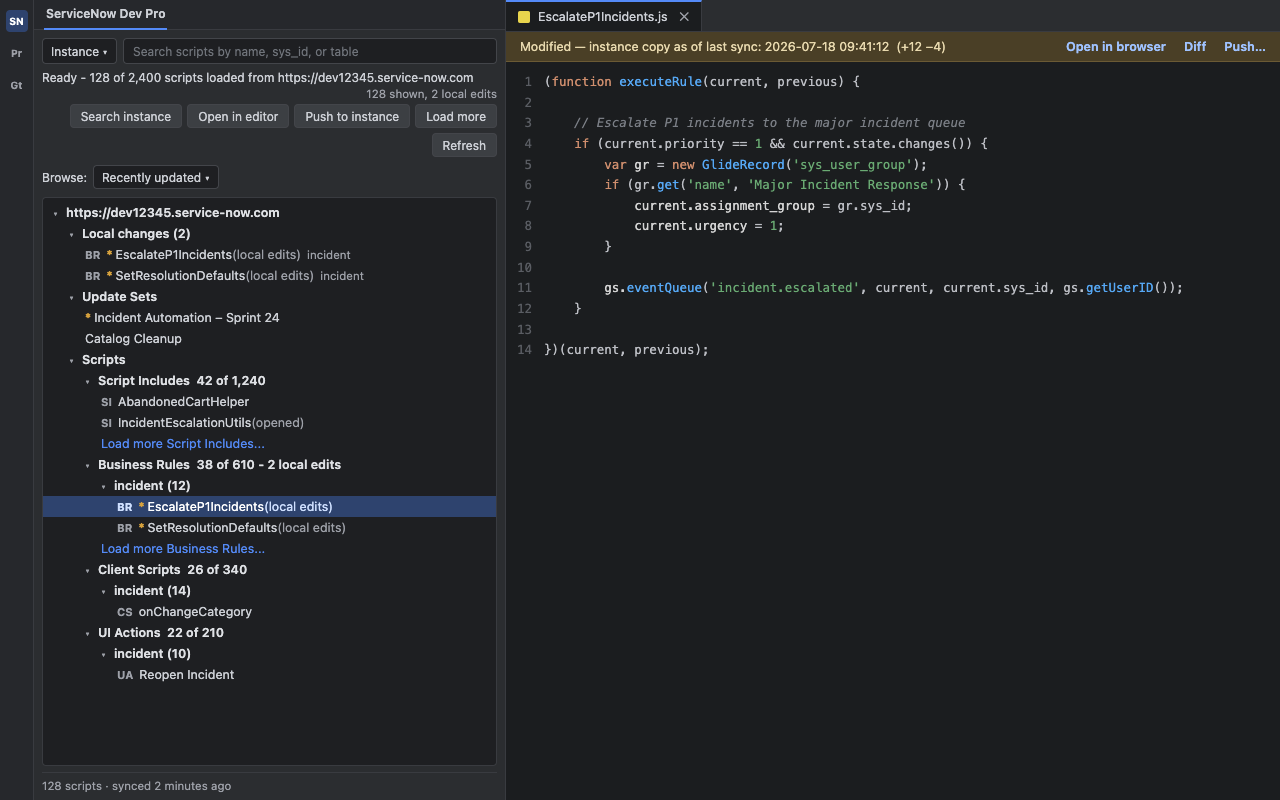Collapse Script Includes 42 of 1,240
The width and height of the screenshot is (1280, 800).
(x=88, y=382)
